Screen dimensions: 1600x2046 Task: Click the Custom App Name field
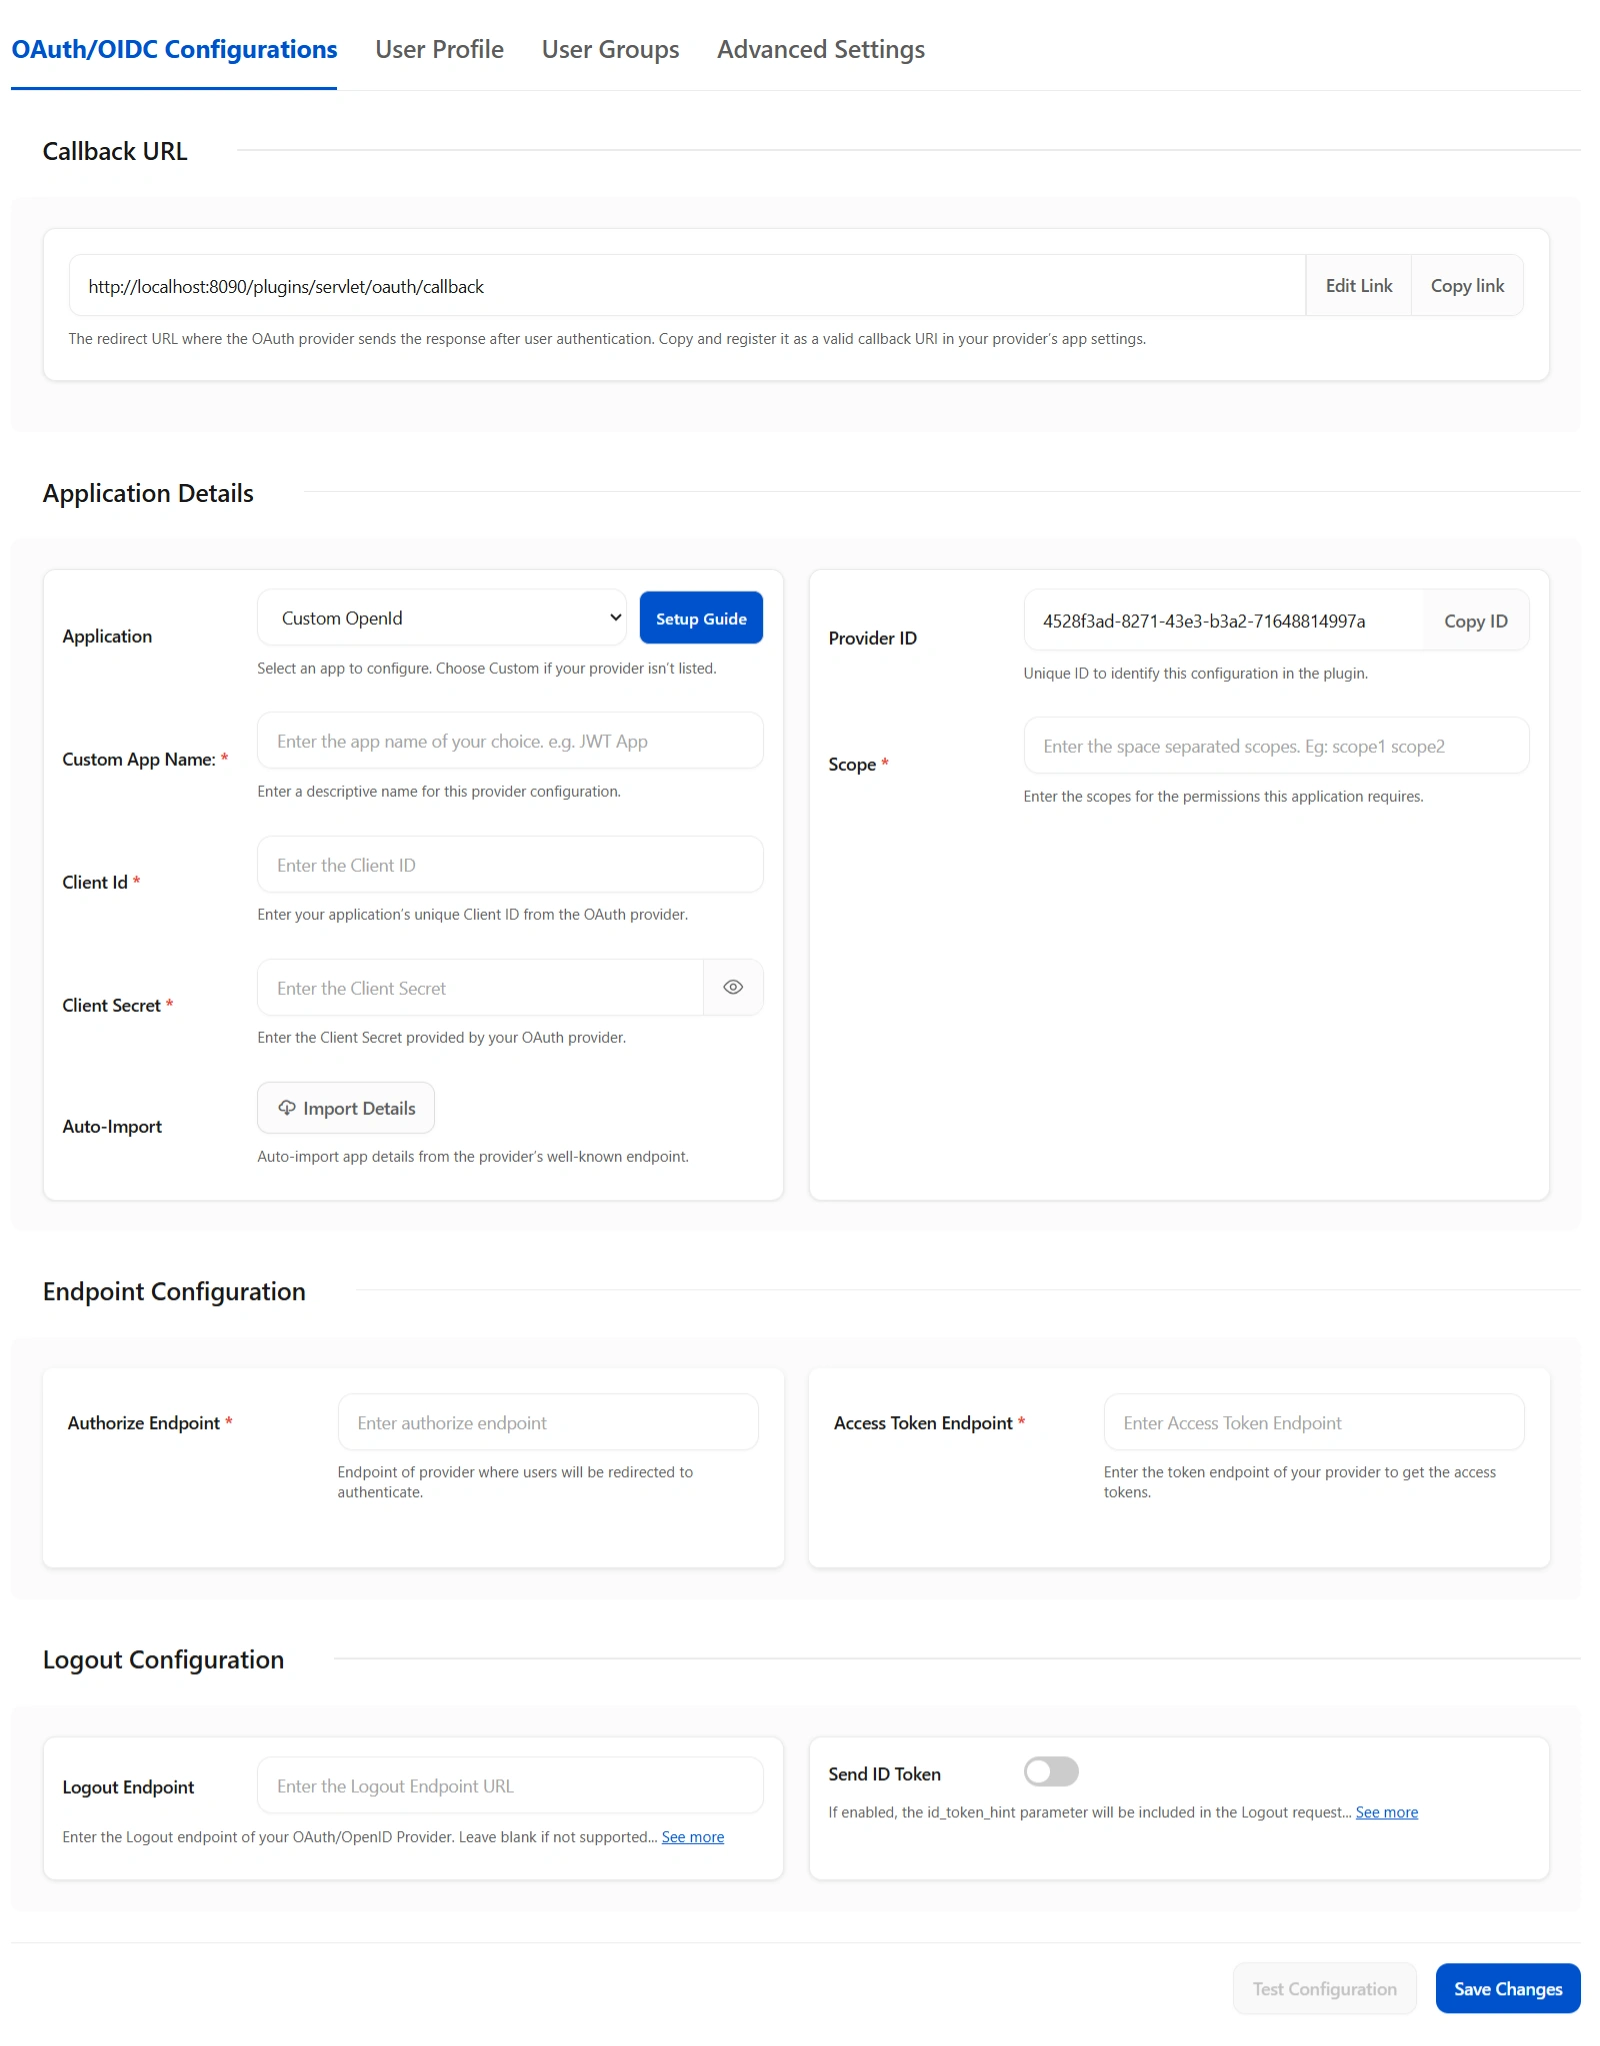(x=510, y=740)
